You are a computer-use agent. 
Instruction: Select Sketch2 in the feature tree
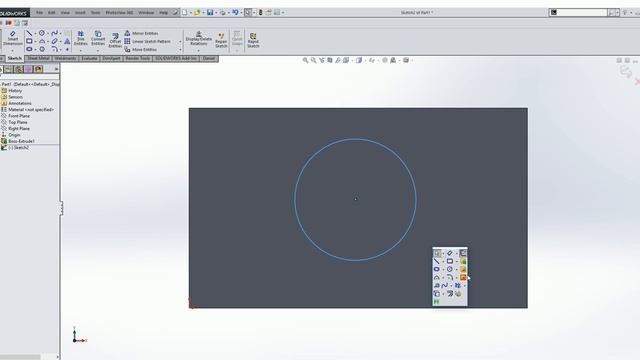(19, 147)
